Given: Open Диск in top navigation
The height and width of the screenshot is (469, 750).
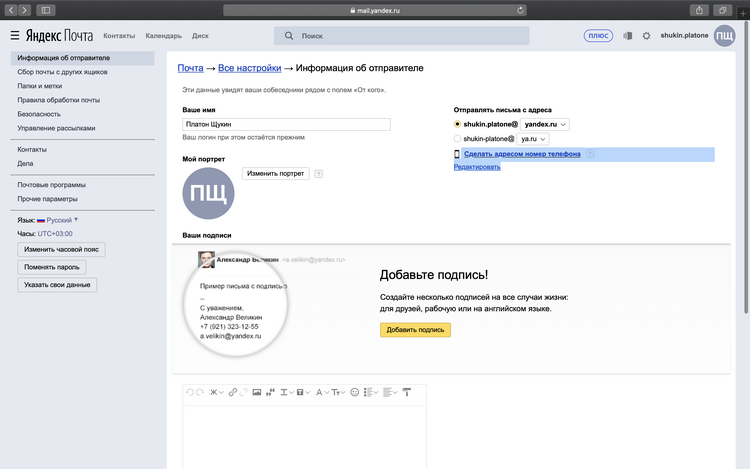Looking at the screenshot, I should (x=200, y=36).
